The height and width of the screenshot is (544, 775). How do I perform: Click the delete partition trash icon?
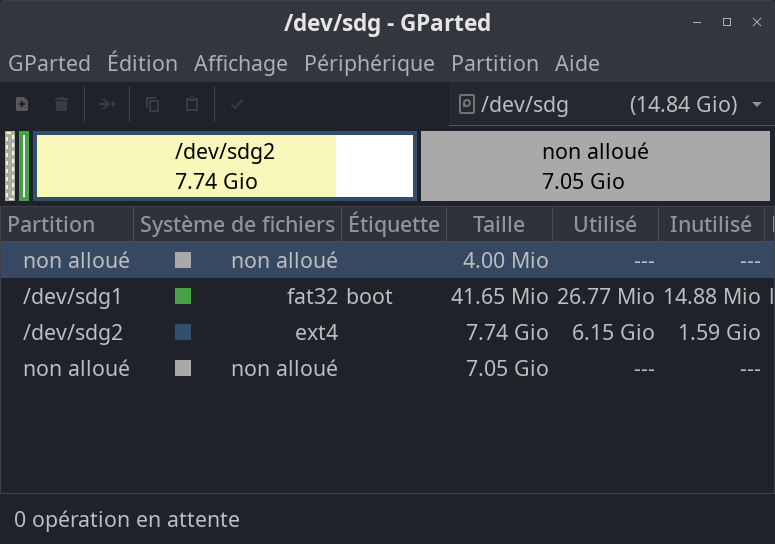62,104
